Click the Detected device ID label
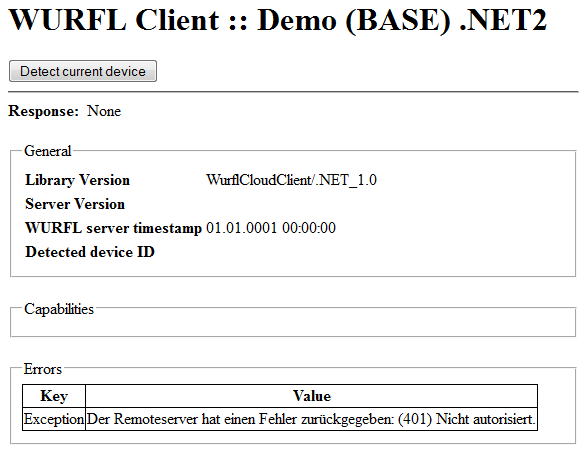586x452 pixels. click(x=90, y=252)
